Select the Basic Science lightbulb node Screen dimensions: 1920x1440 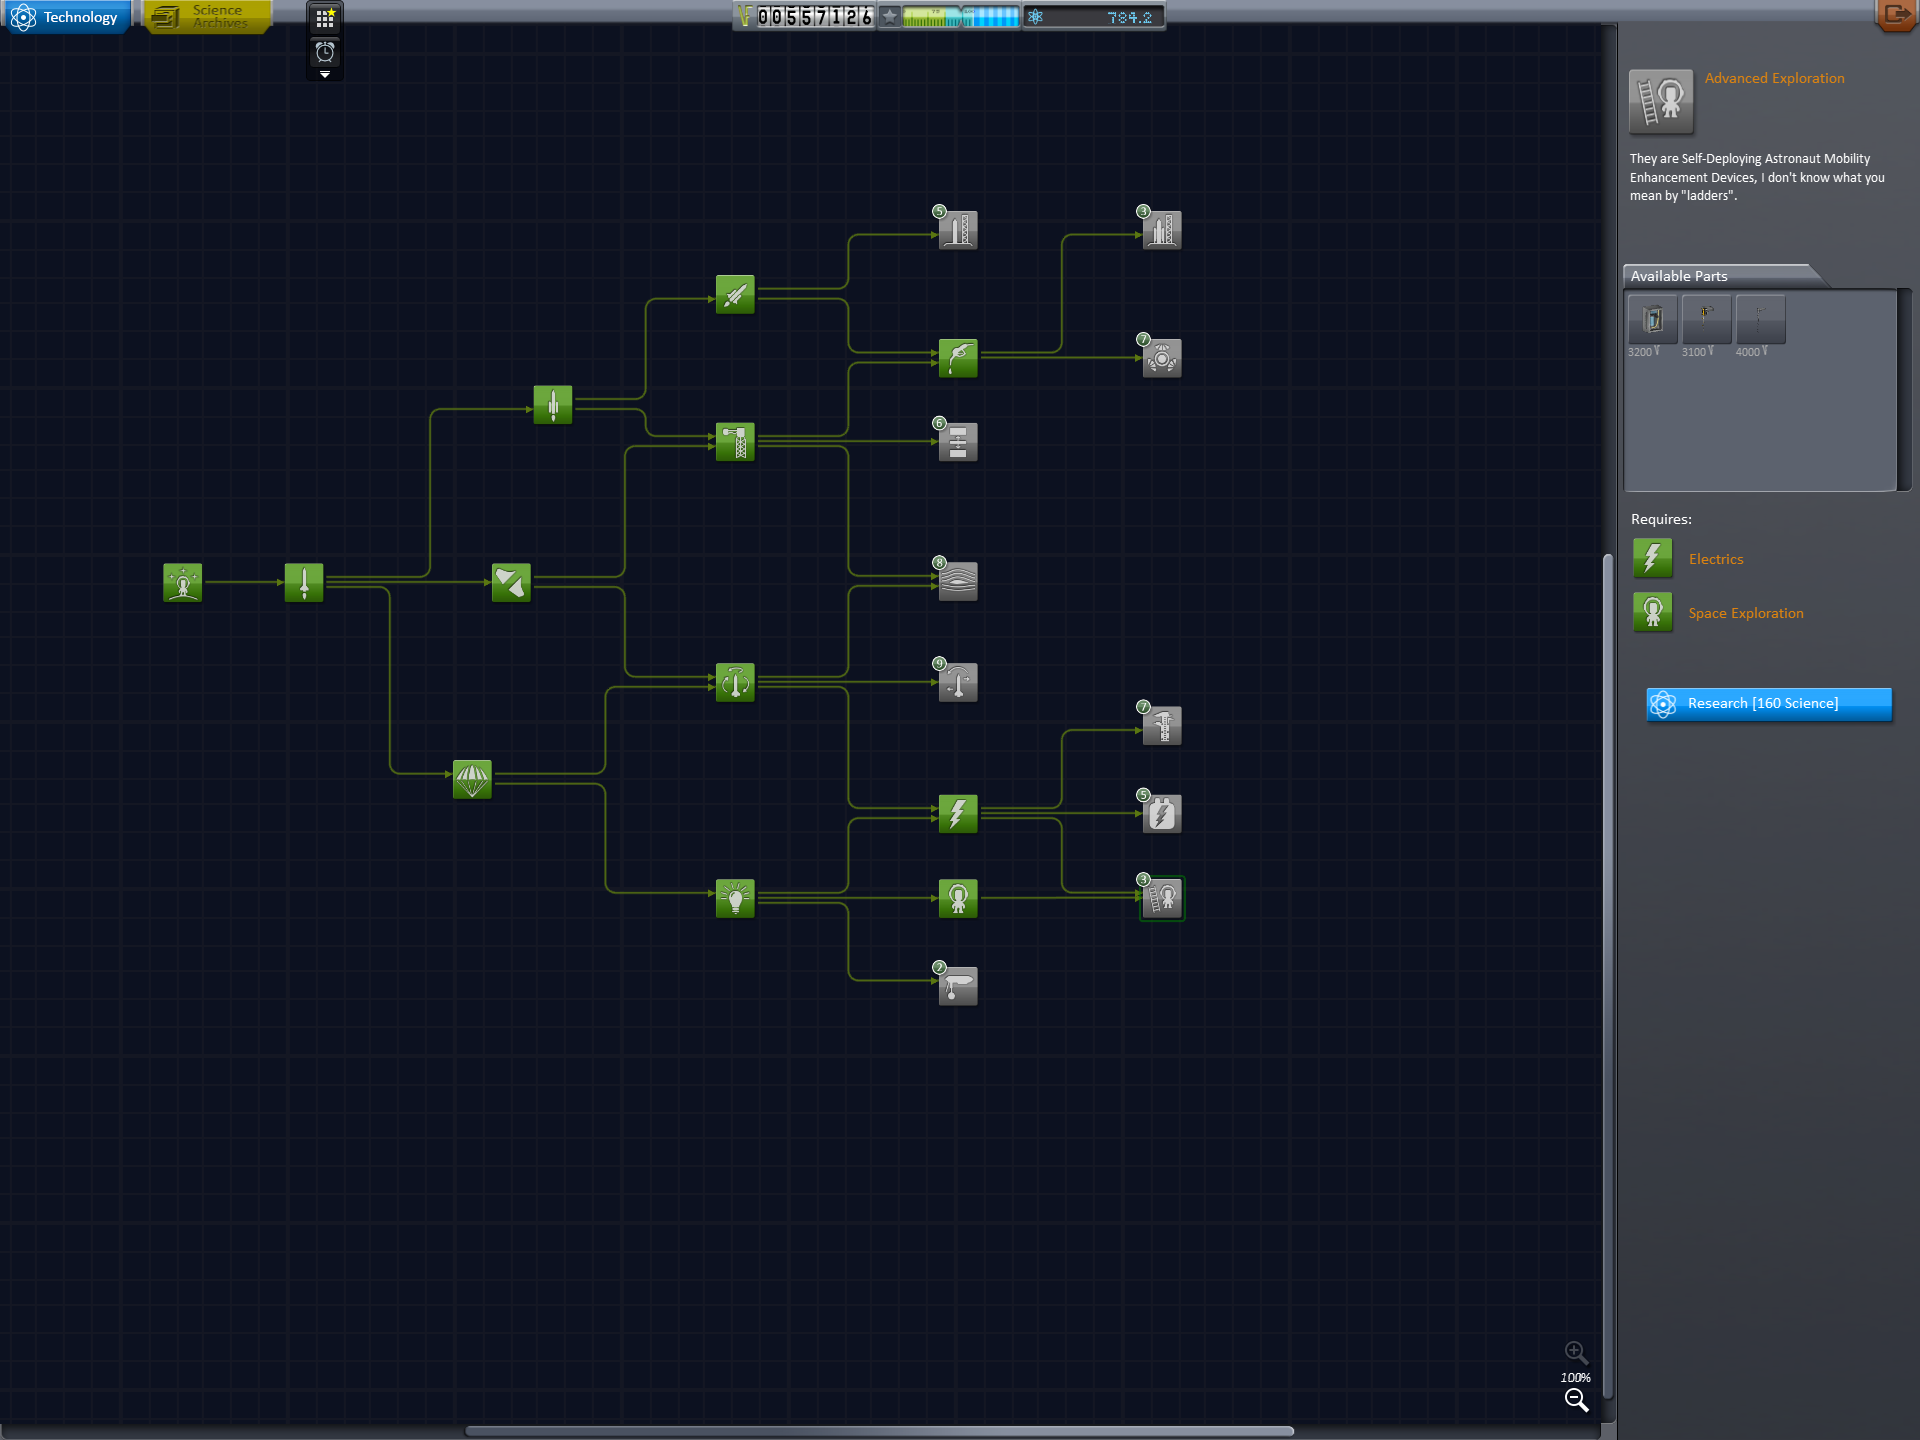[735, 898]
